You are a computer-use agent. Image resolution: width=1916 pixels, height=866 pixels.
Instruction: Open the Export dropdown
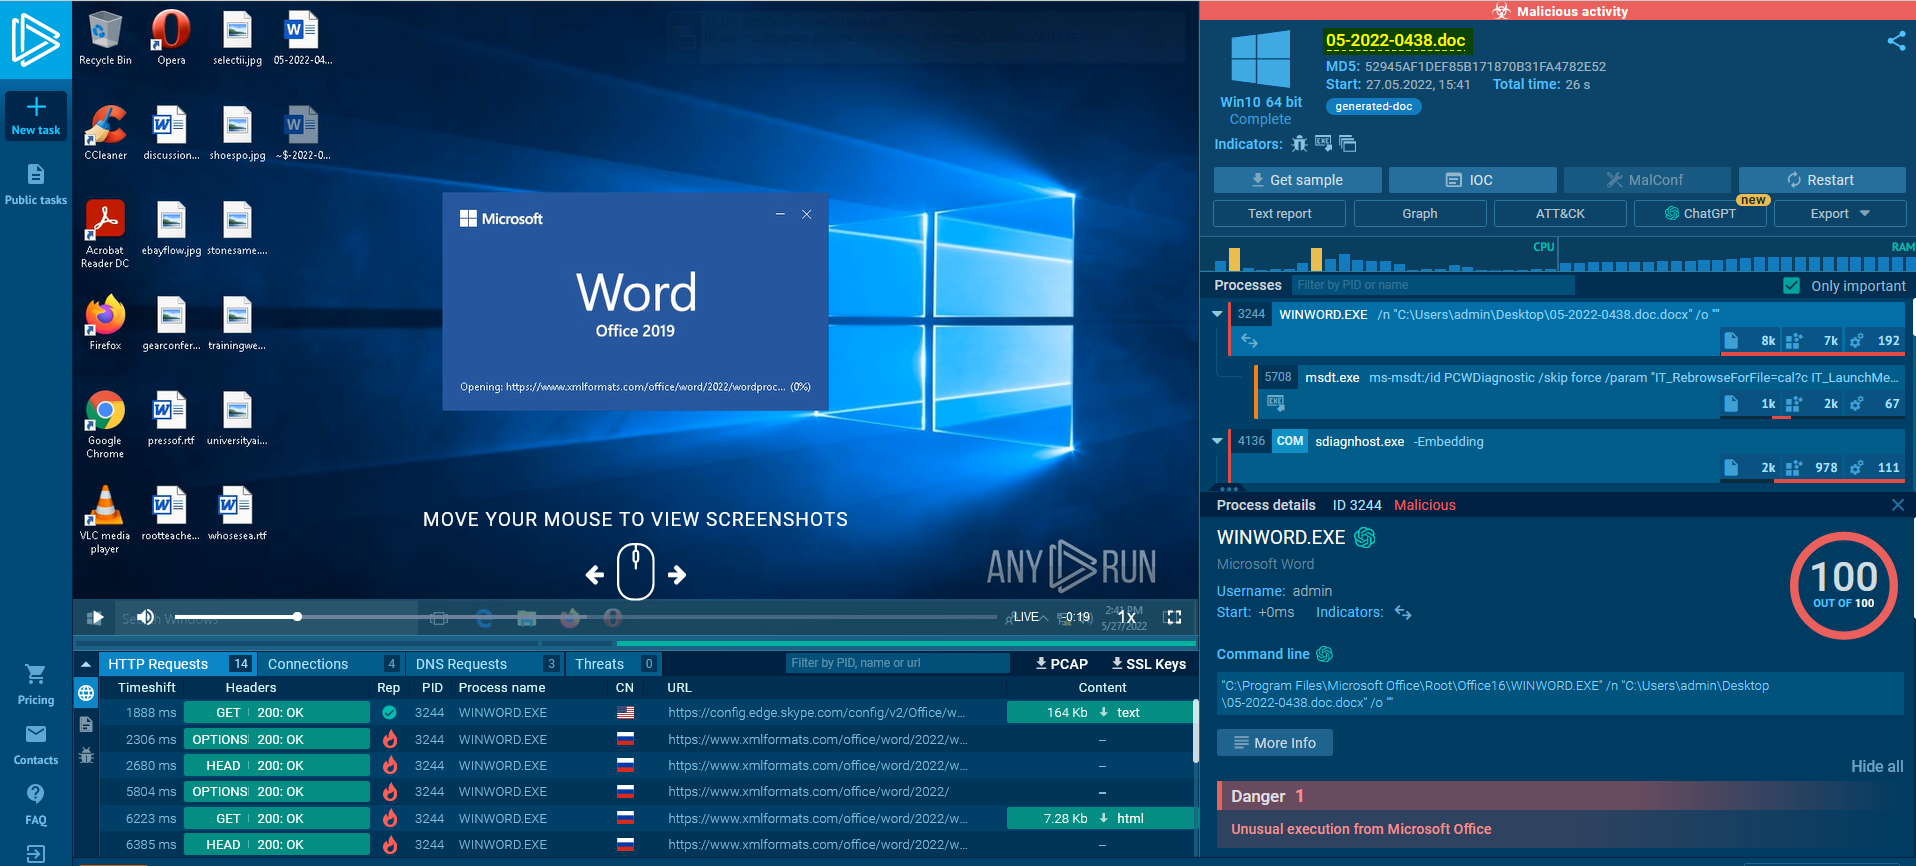pyautogui.click(x=1839, y=214)
